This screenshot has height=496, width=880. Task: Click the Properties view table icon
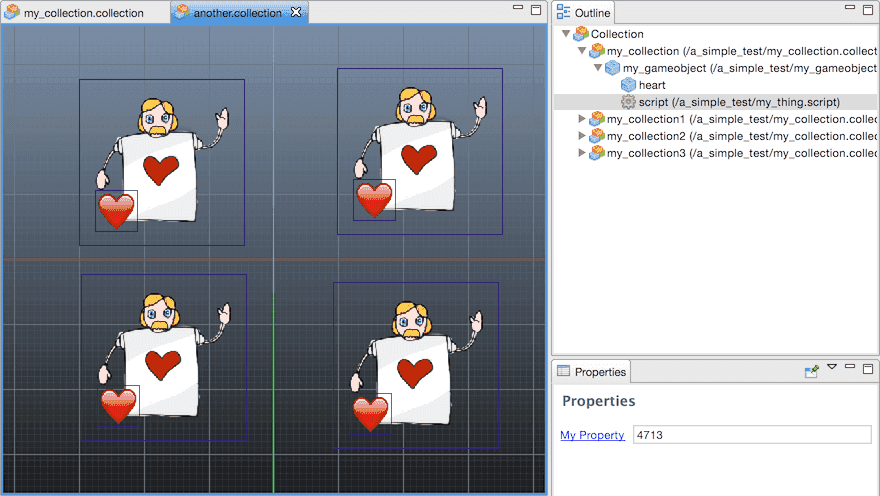point(564,371)
